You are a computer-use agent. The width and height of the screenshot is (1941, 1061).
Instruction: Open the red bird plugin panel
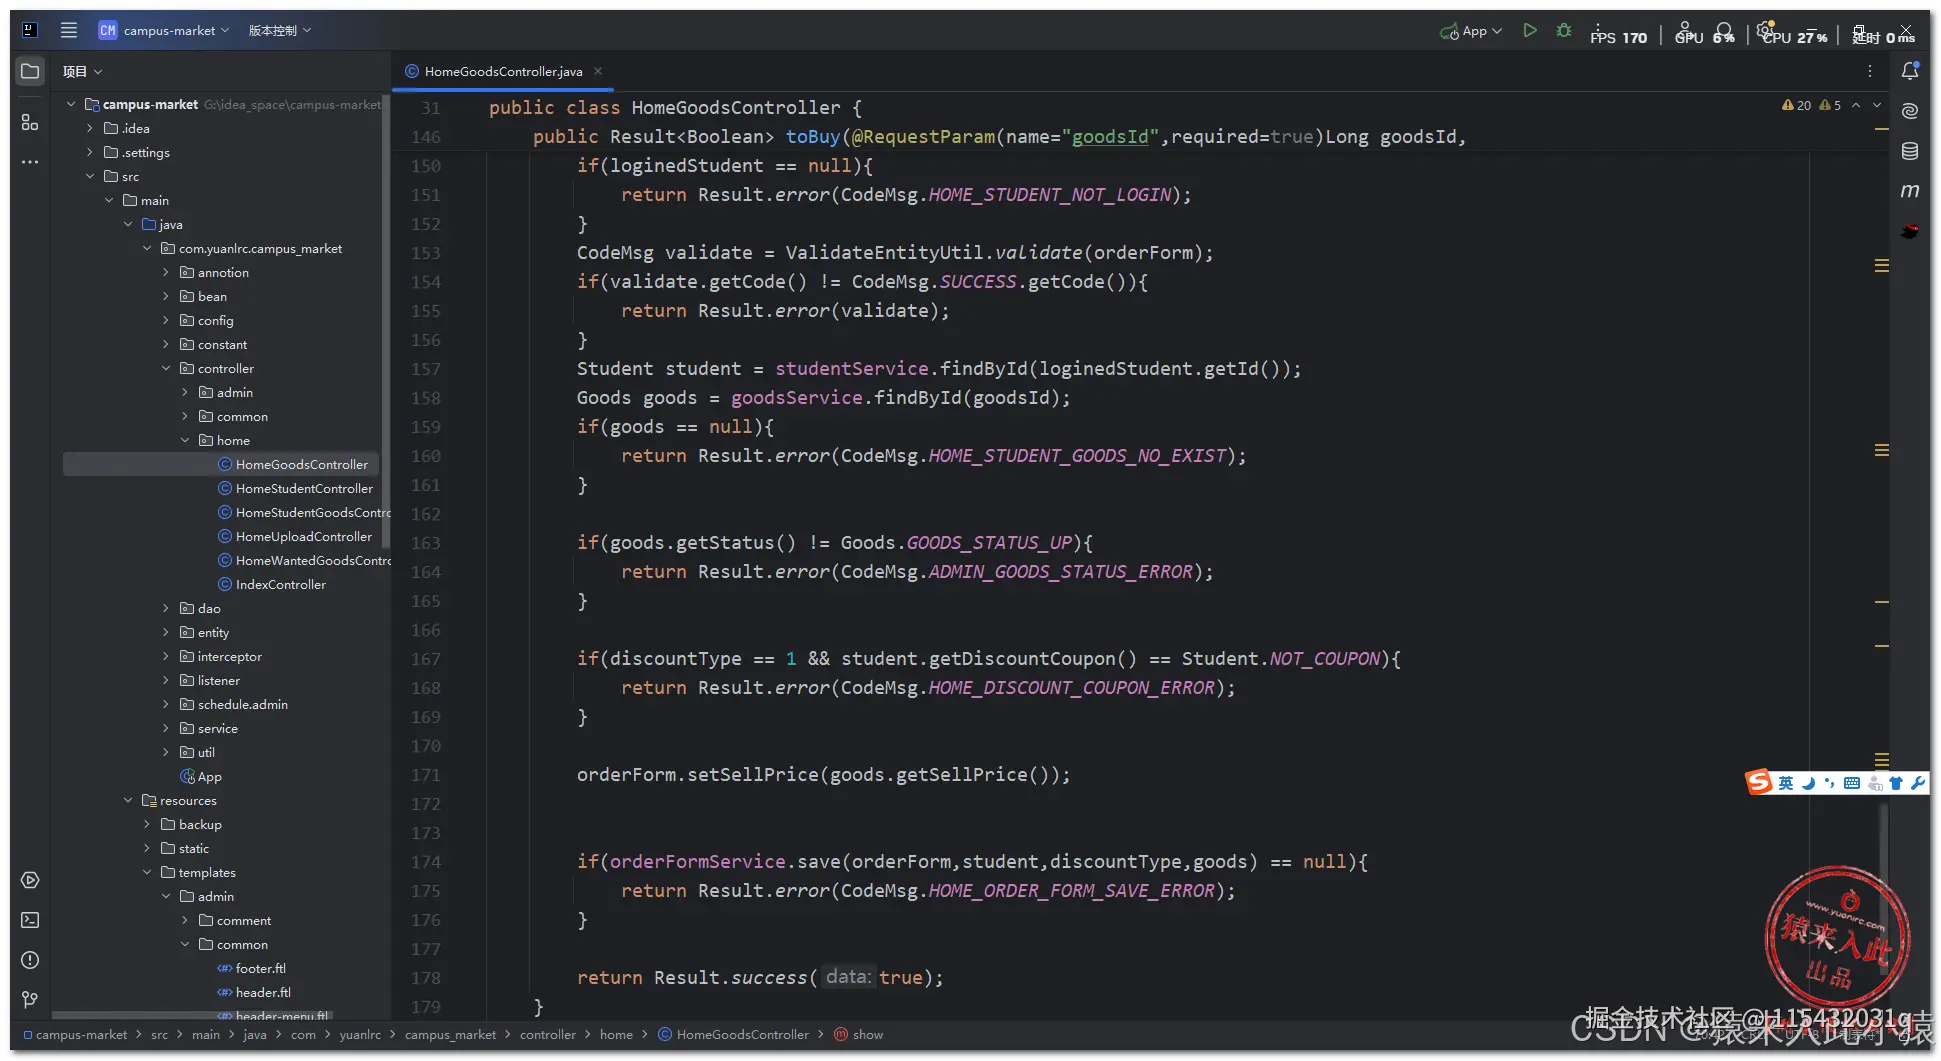pos(1910,231)
